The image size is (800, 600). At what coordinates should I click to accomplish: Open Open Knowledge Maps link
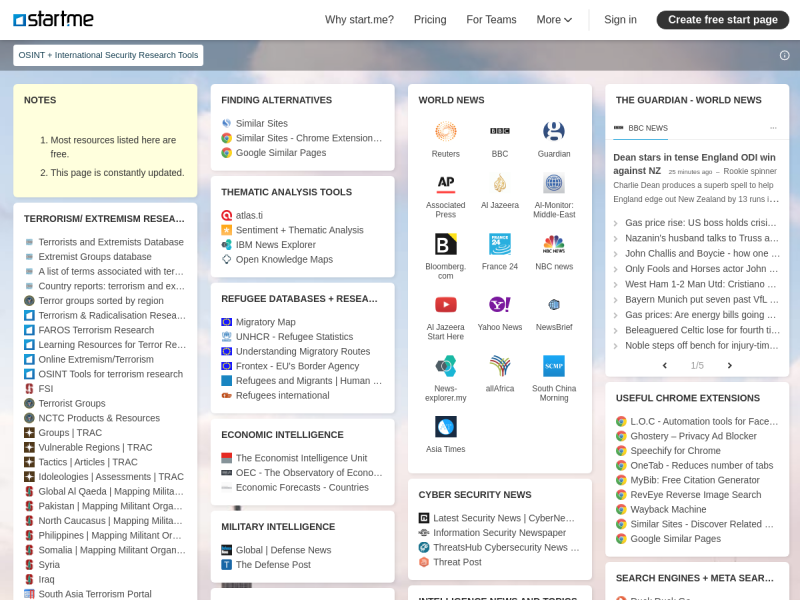284,259
